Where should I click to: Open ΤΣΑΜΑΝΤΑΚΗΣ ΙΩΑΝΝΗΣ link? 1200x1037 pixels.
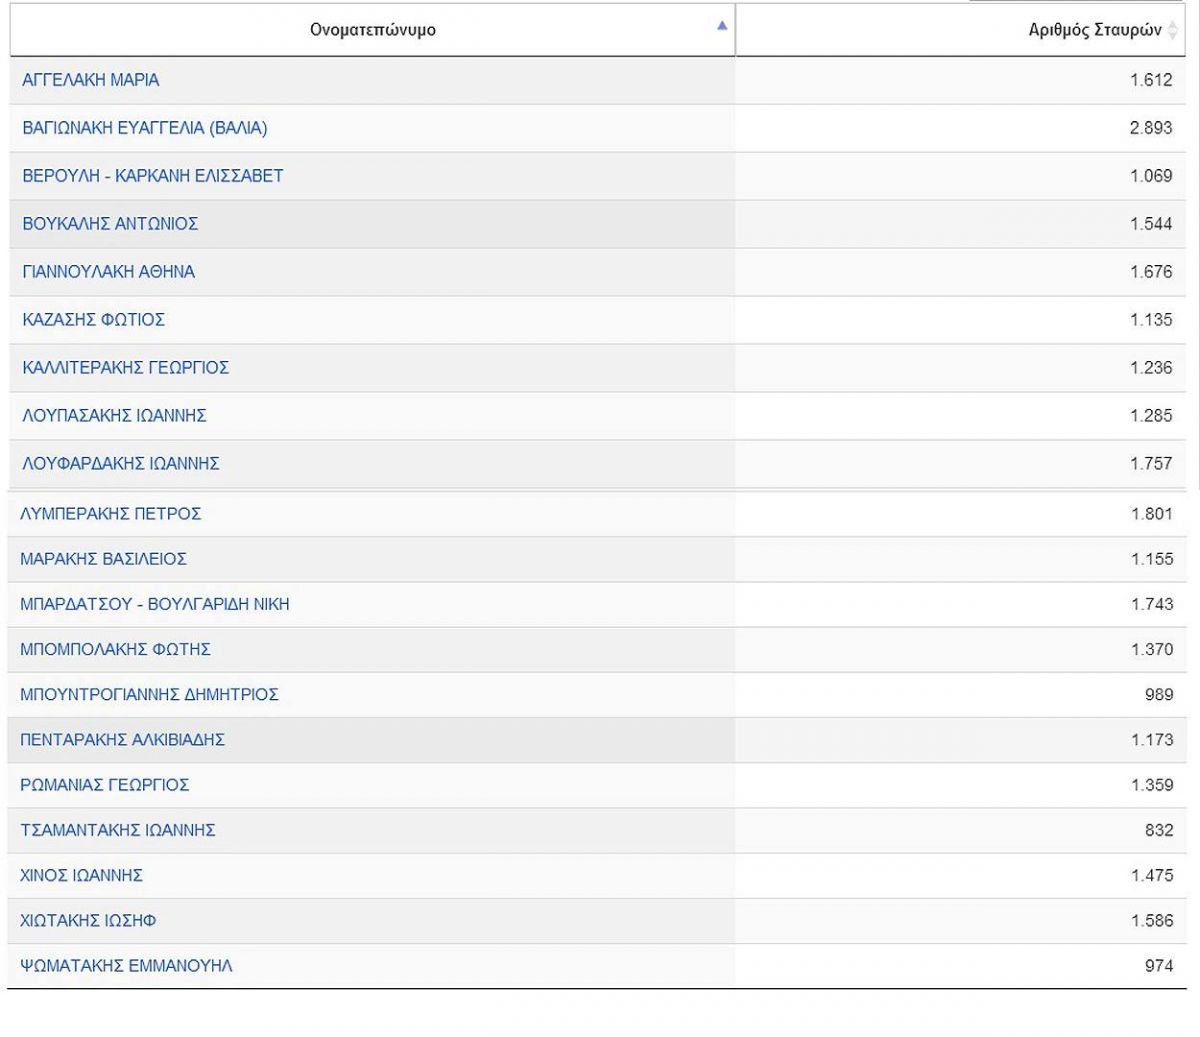[118, 830]
